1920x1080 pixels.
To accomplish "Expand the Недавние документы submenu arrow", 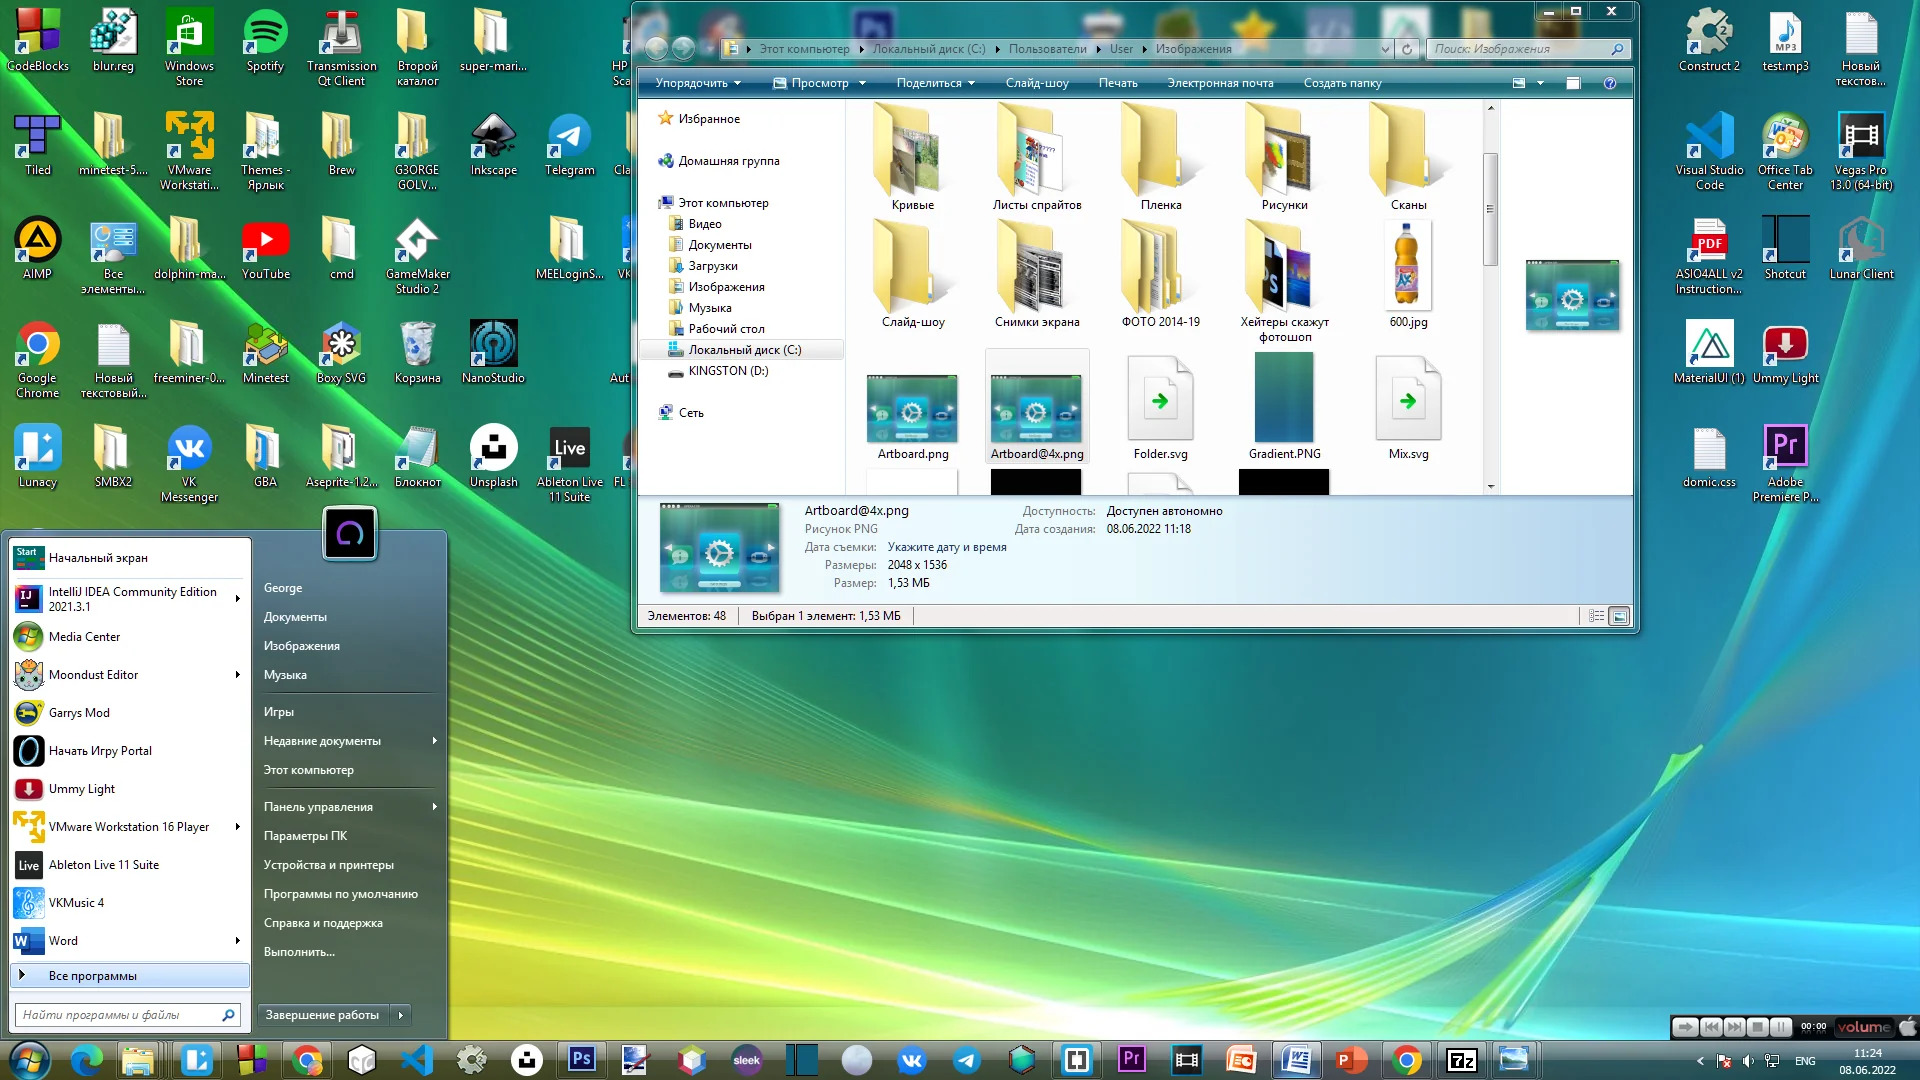I will click(434, 741).
